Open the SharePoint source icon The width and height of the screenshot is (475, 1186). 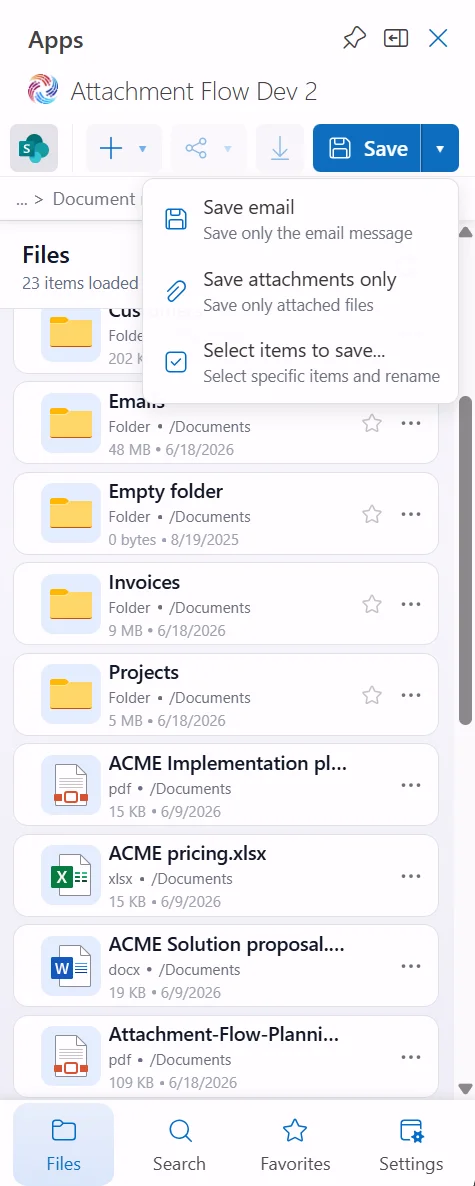(34, 148)
